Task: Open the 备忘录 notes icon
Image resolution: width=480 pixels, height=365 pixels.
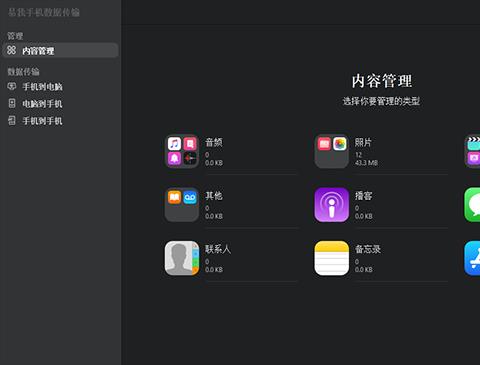Action: point(331,258)
